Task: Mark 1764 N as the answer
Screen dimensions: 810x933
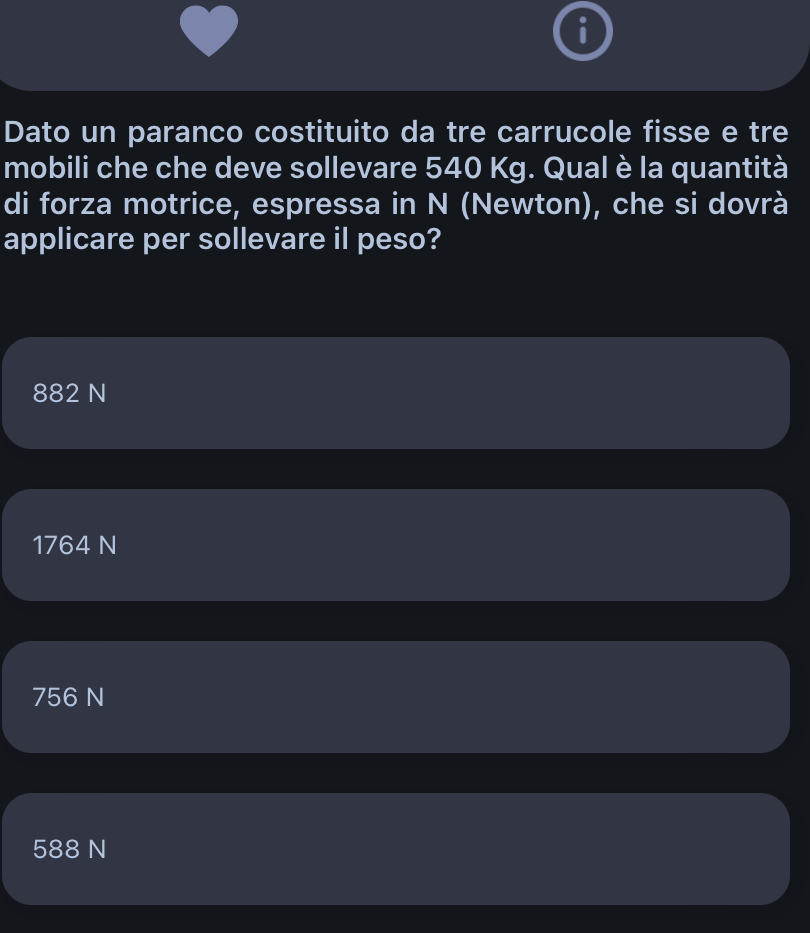Action: pyautogui.click(x=75, y=545)
